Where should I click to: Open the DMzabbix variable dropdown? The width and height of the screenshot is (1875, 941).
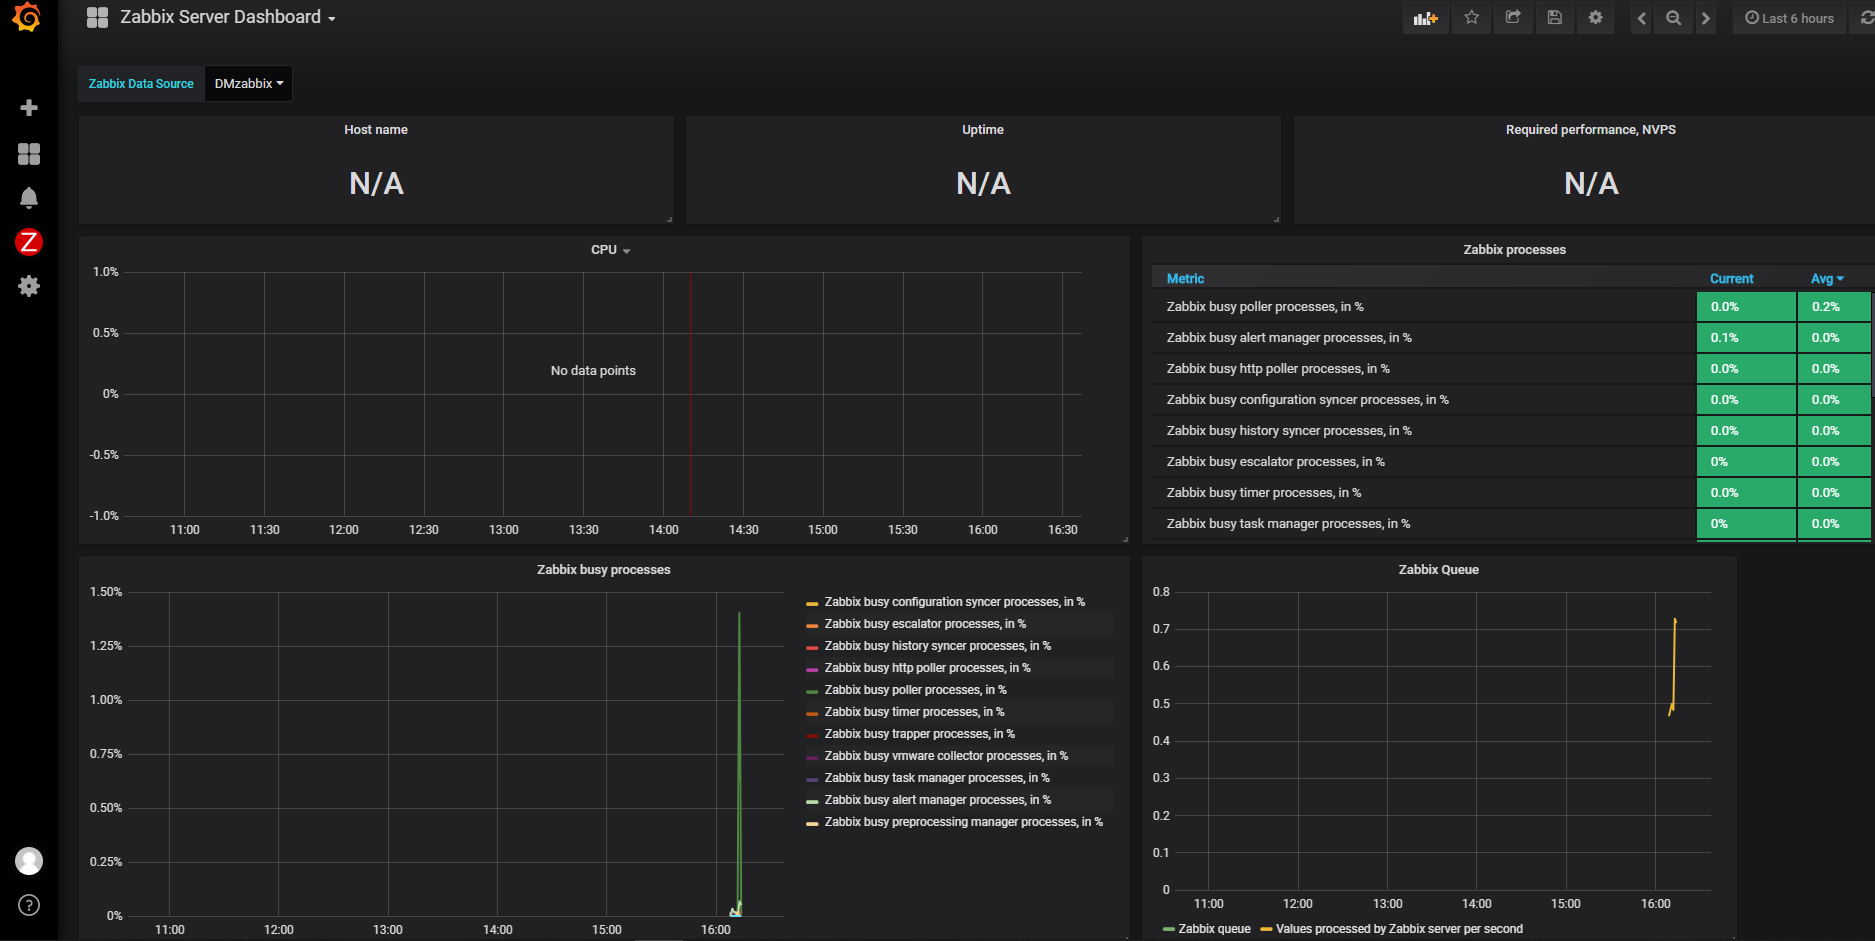point(247,83)
